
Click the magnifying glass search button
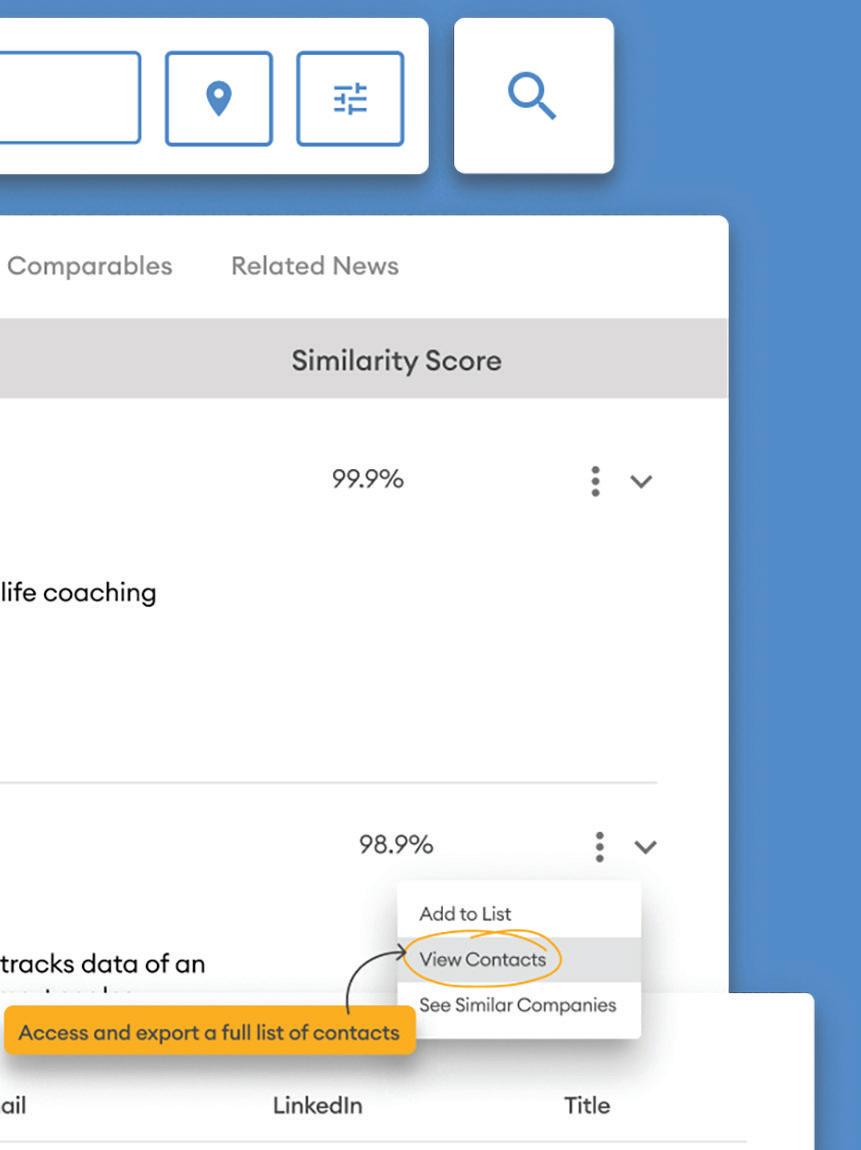point(532,97)
